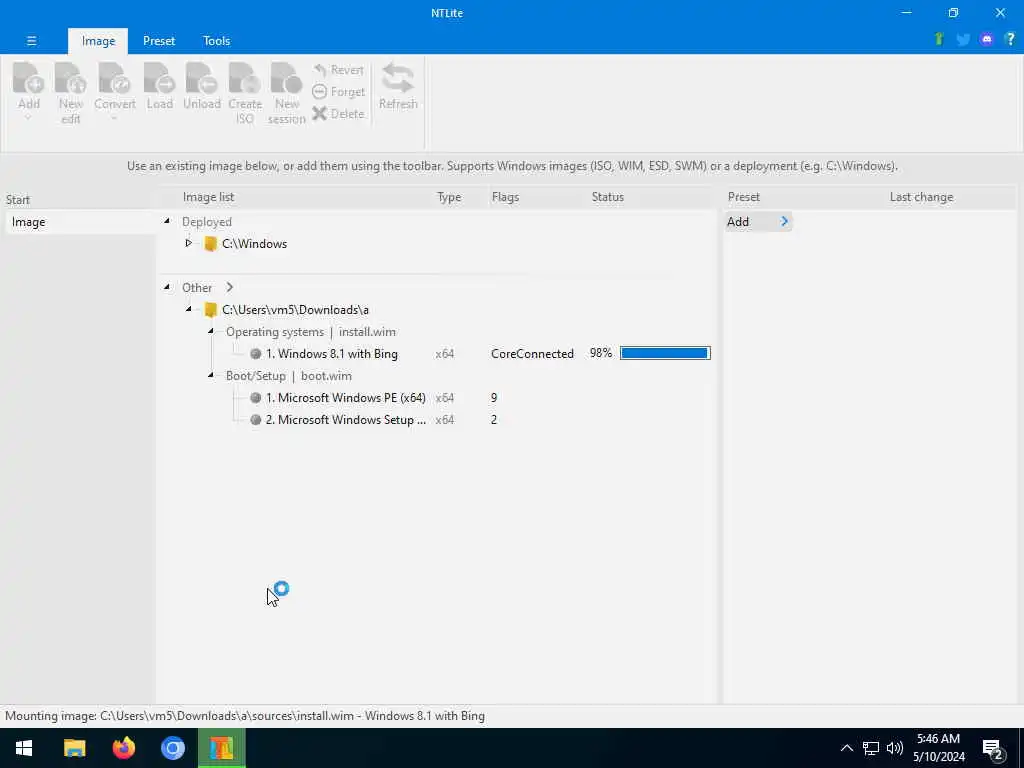Viewport: 1024px width, 768px height.
Task: Click the chevron next to Other
Action: click(x=229, y=287)
